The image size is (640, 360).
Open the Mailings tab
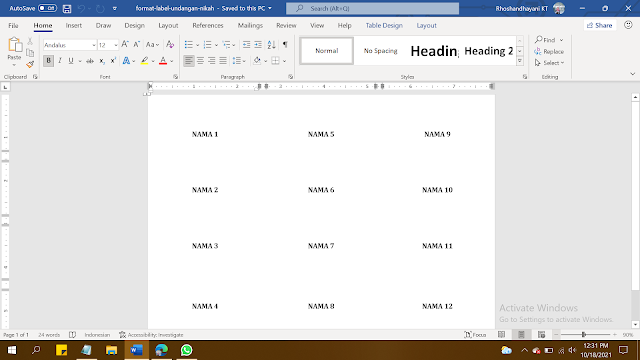tap(250, 25)
